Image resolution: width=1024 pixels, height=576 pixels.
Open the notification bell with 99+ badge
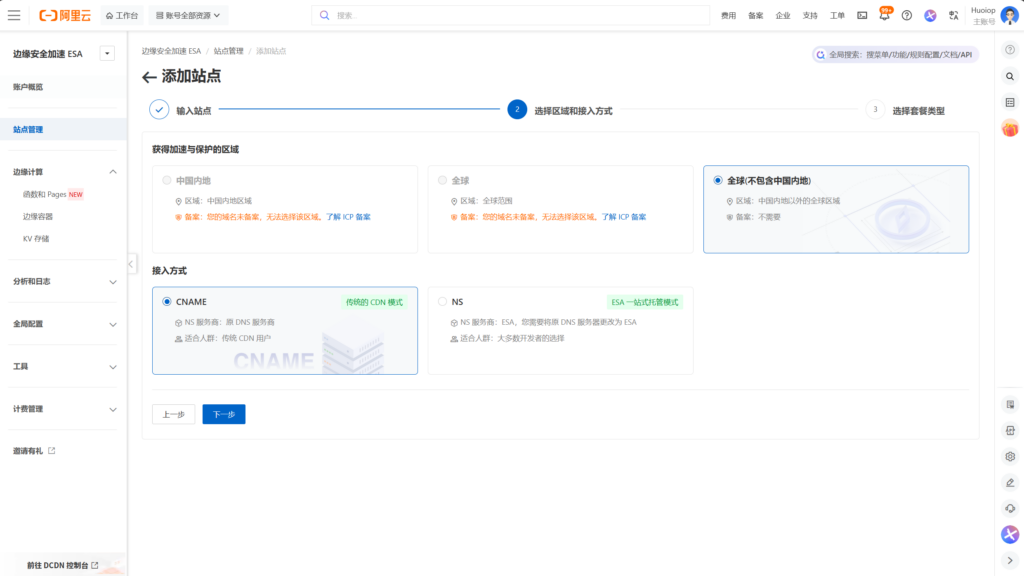click(x=885, y=15)
